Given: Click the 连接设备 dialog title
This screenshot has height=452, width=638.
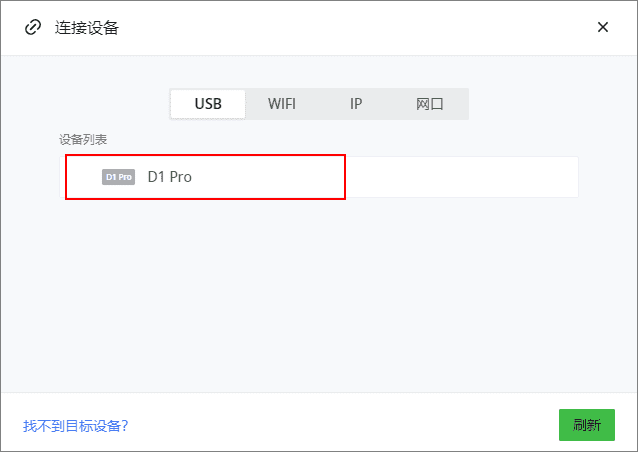Looking at the screenshot, I should [87, 28].
